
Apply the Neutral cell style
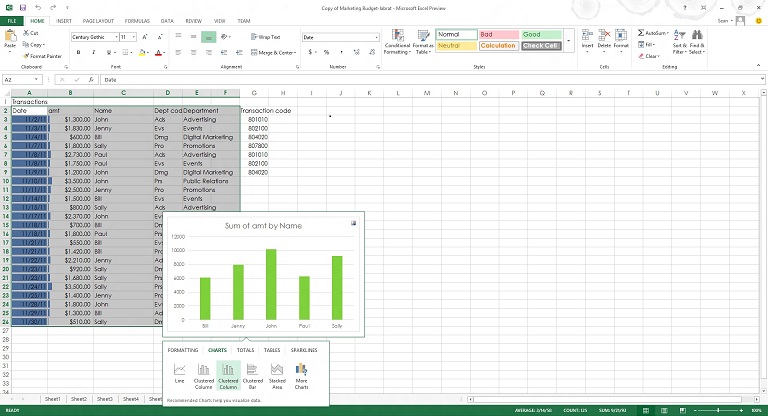[456, 46]
